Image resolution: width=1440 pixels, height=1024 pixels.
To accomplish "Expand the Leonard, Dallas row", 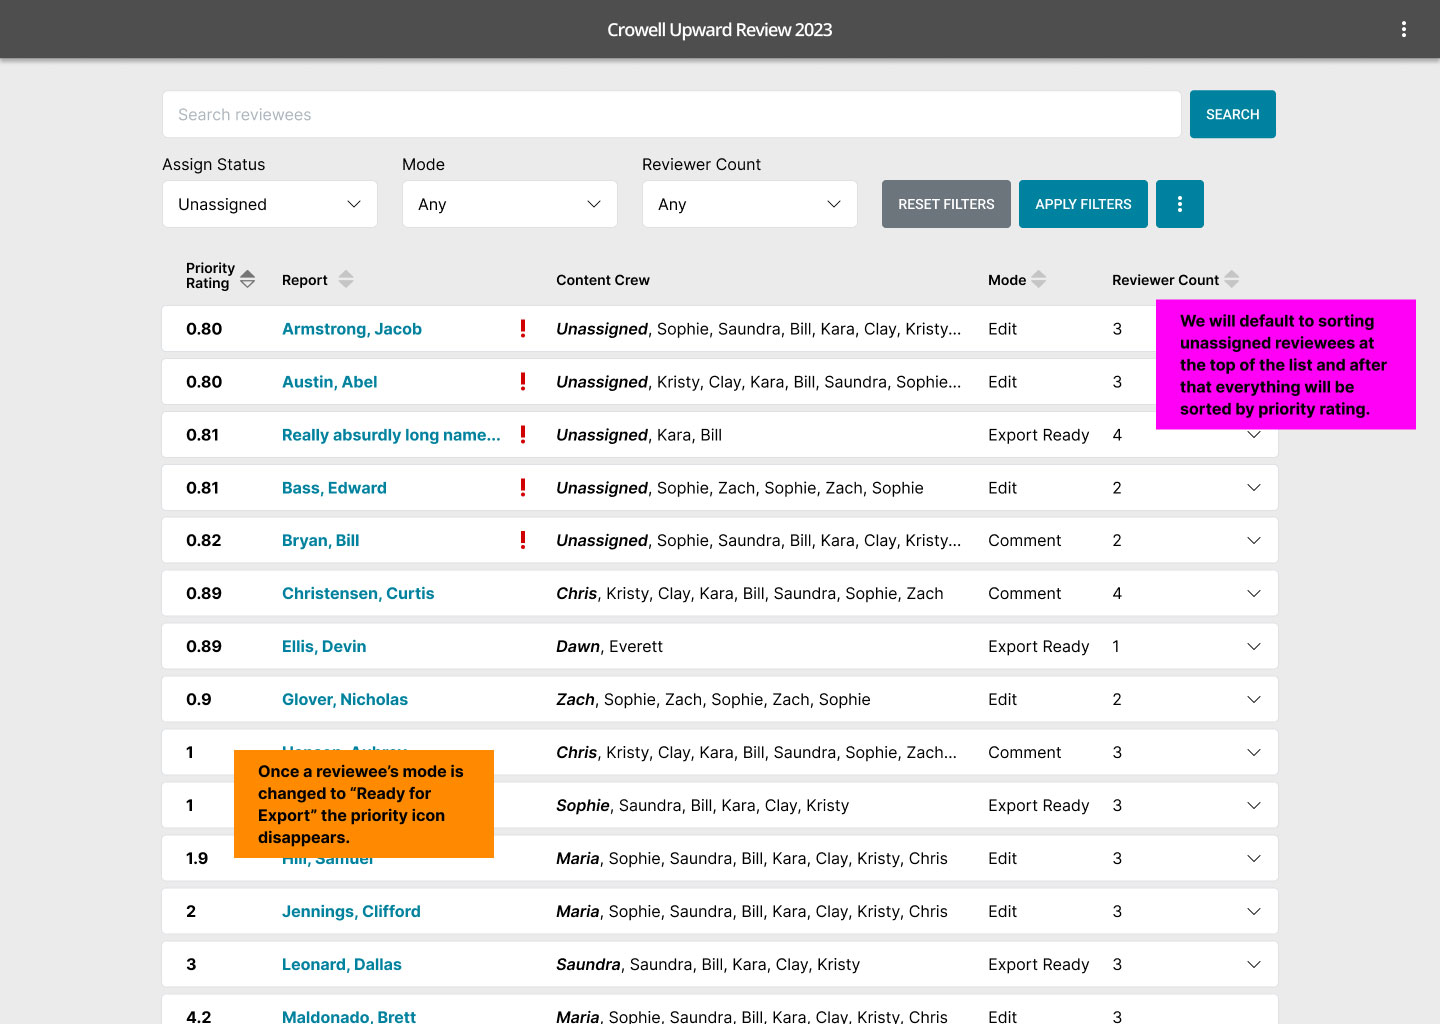I will point(1254,964).
